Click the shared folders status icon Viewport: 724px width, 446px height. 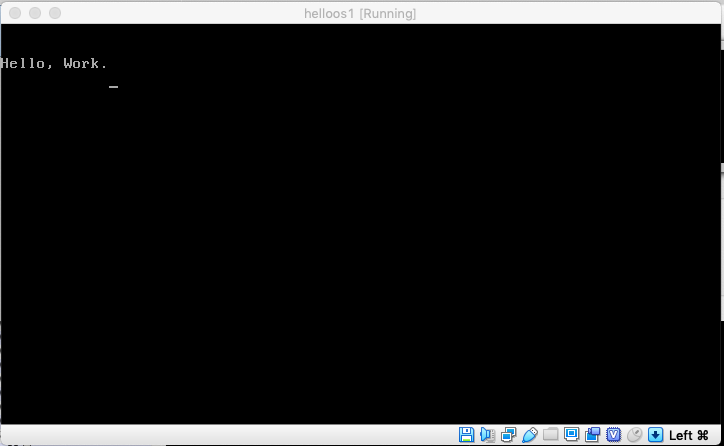click(550, 434)
